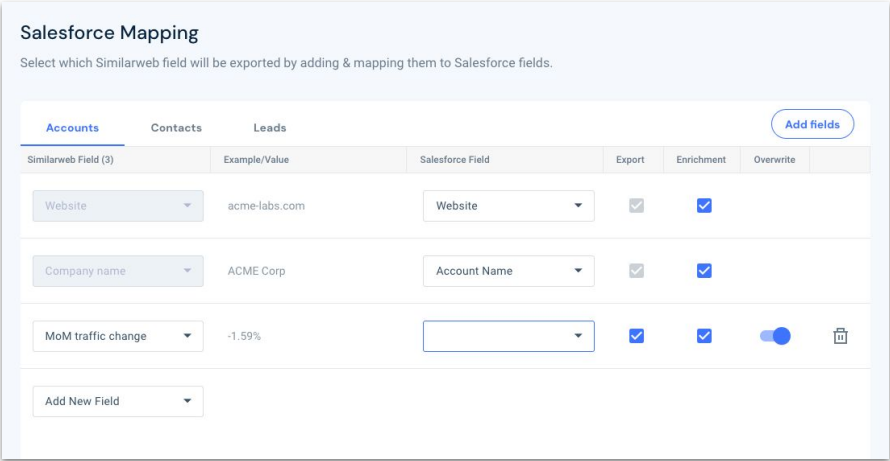Turn off Overwrite toggle for MoM traffic change
Viewport: 890px width, 461px height.
(775, 336)
